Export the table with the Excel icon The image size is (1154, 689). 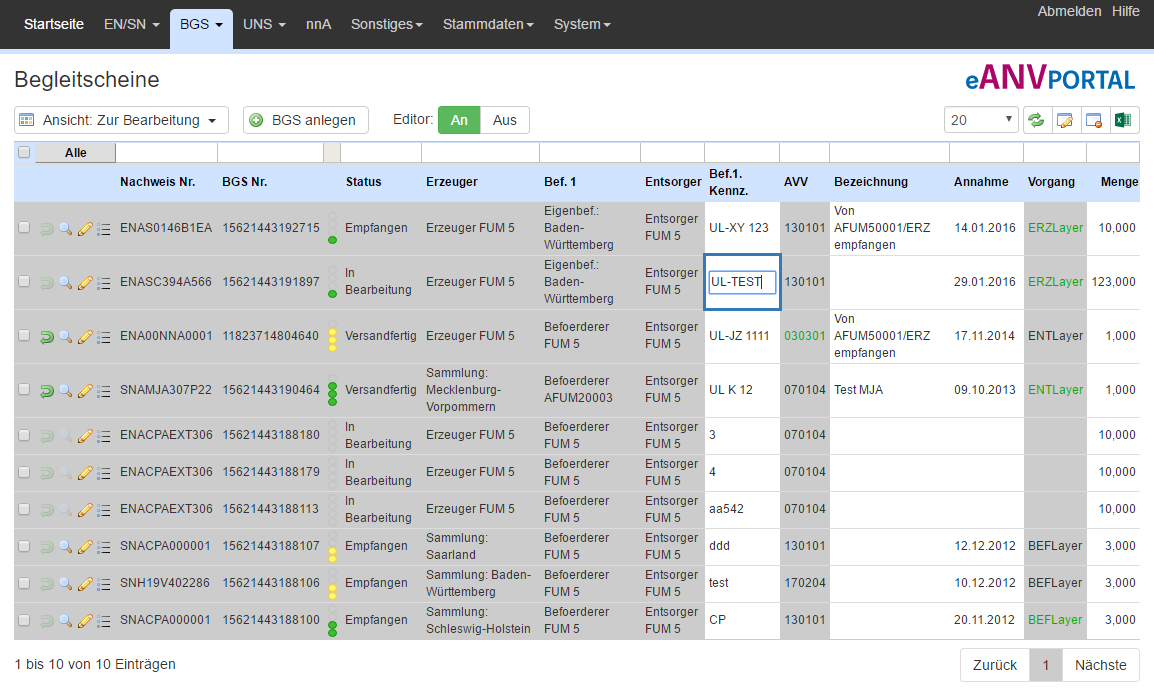[x=1123, y=120]
